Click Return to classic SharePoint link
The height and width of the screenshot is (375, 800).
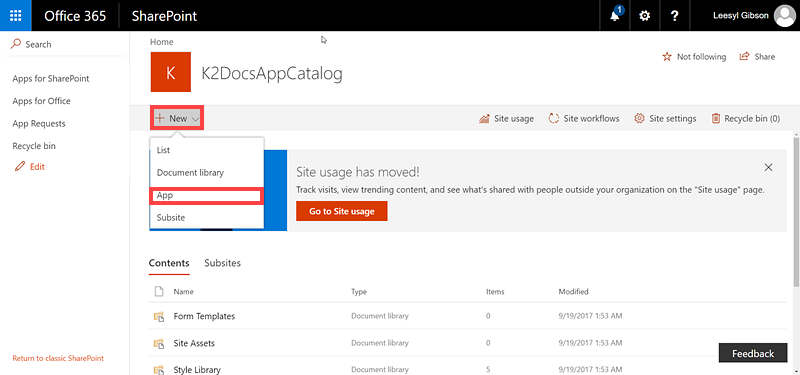58,358
